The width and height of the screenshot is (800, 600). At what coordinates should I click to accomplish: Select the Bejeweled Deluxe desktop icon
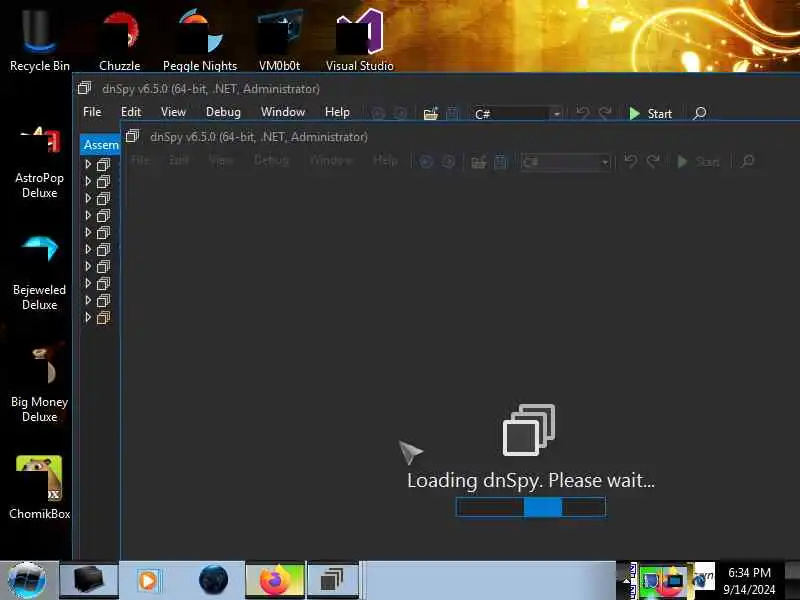39,273
